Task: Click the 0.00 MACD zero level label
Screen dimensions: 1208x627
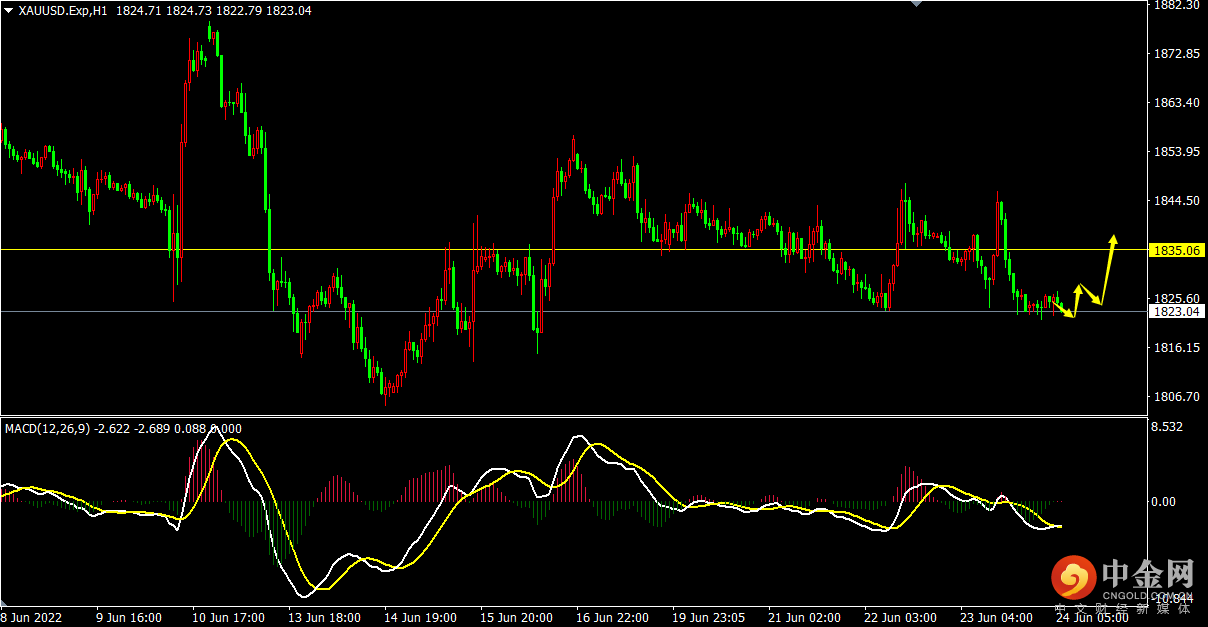Action: (1166, 502)
